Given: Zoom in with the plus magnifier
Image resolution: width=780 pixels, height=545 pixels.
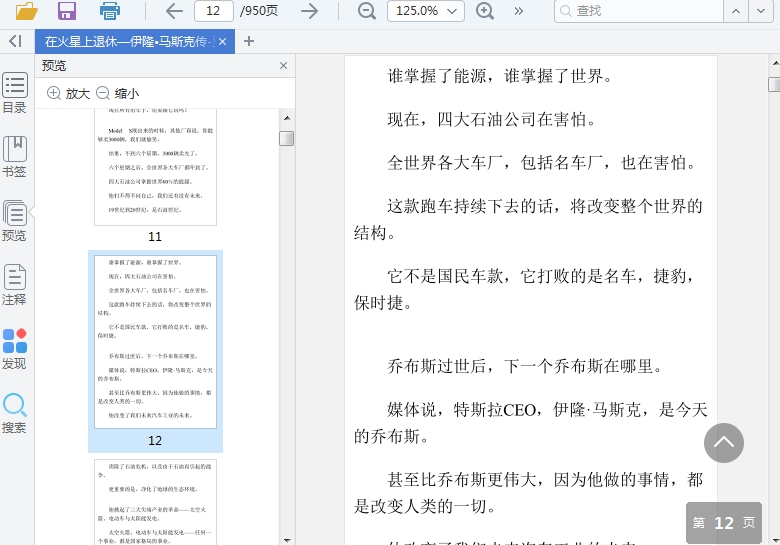Looking at the screenshot, I should point(485,11).
